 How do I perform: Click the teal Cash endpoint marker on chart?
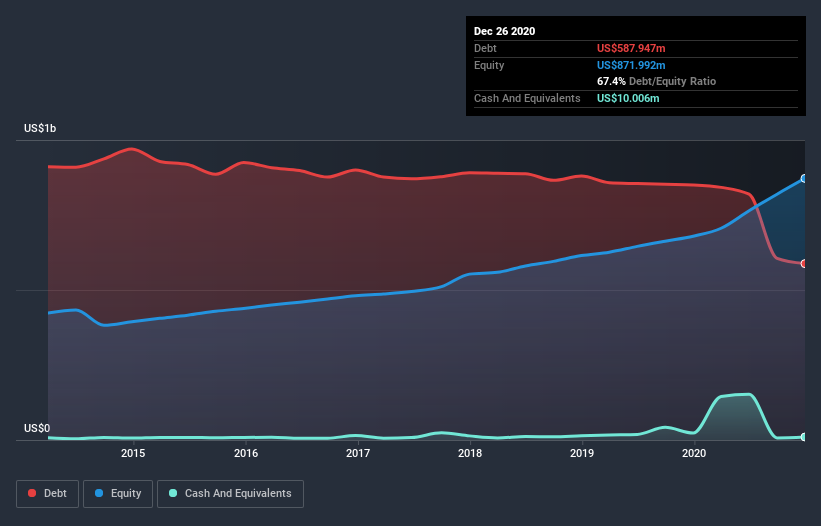point(804,437)
